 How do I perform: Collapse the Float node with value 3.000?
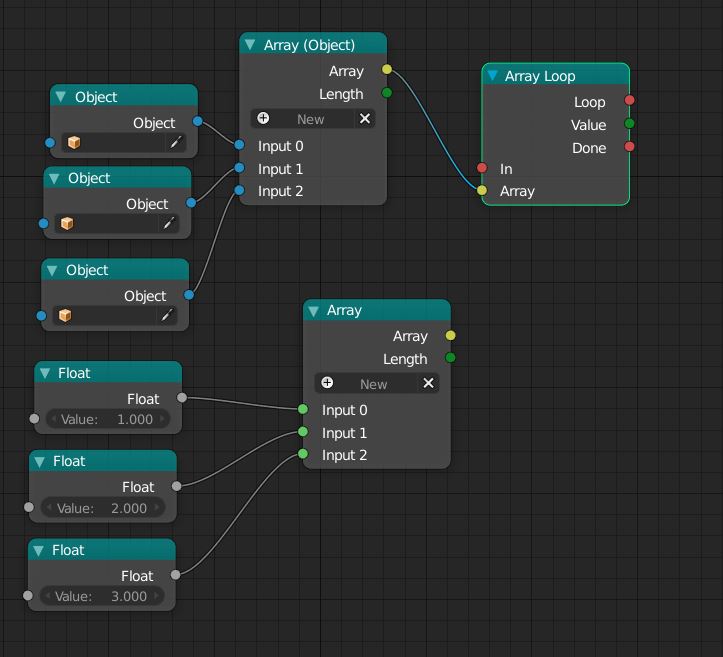39,550
